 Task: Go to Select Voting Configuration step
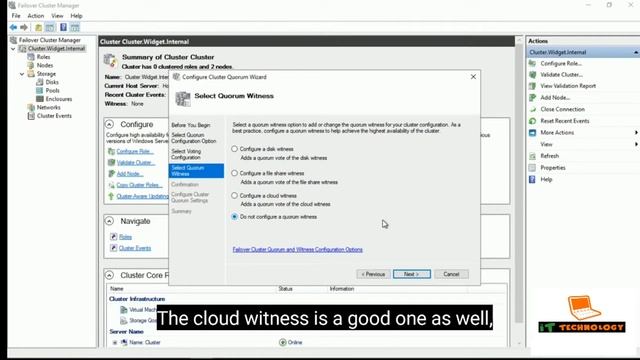coord(186,154)
